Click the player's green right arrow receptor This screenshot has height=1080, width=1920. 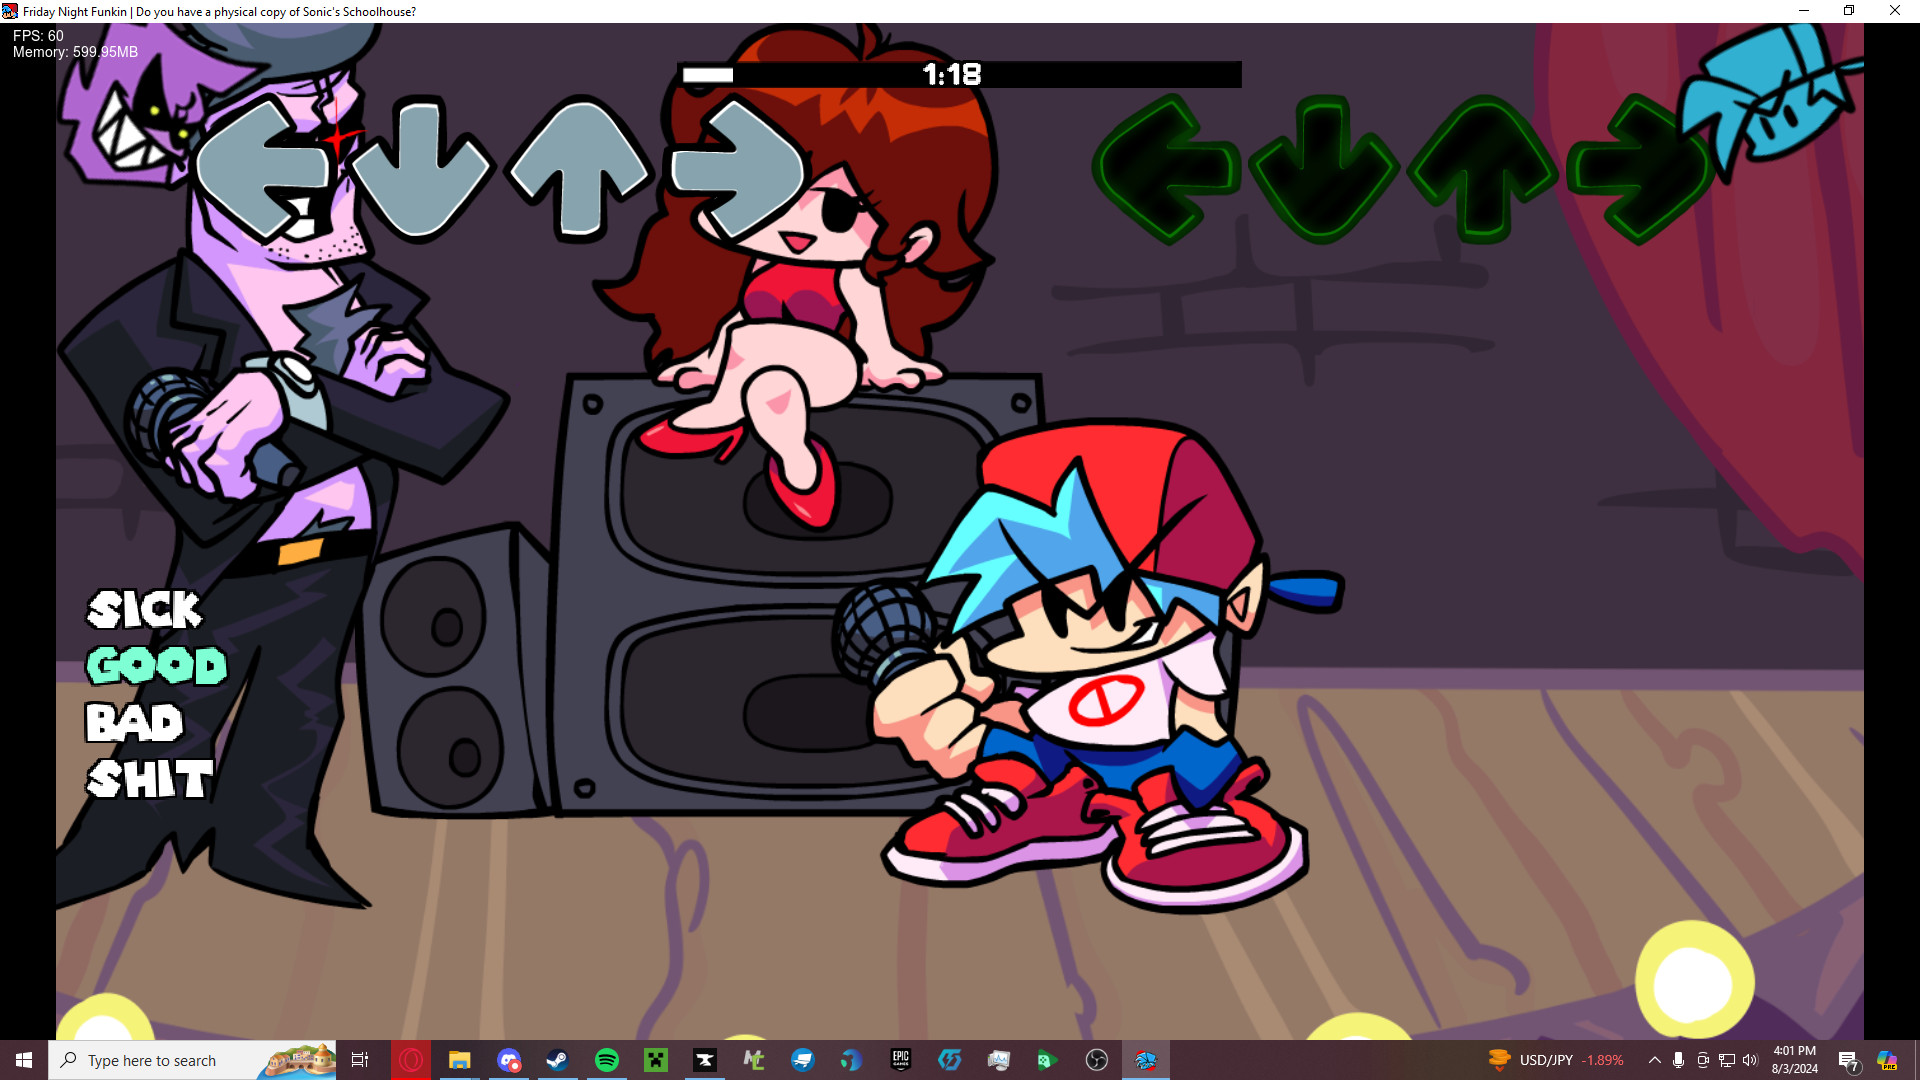coord(1640,169)
